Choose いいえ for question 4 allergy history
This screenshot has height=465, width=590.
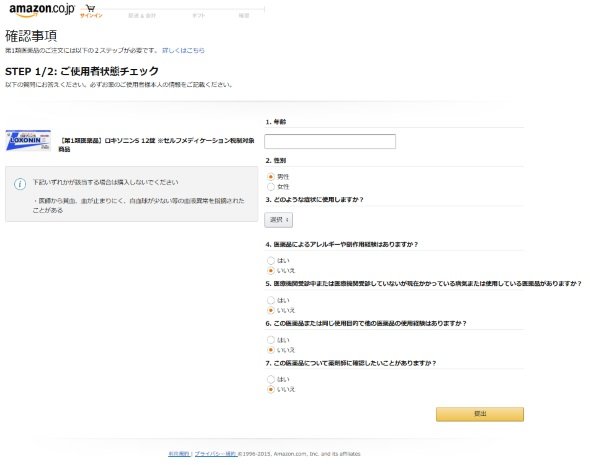pos(271,270)
